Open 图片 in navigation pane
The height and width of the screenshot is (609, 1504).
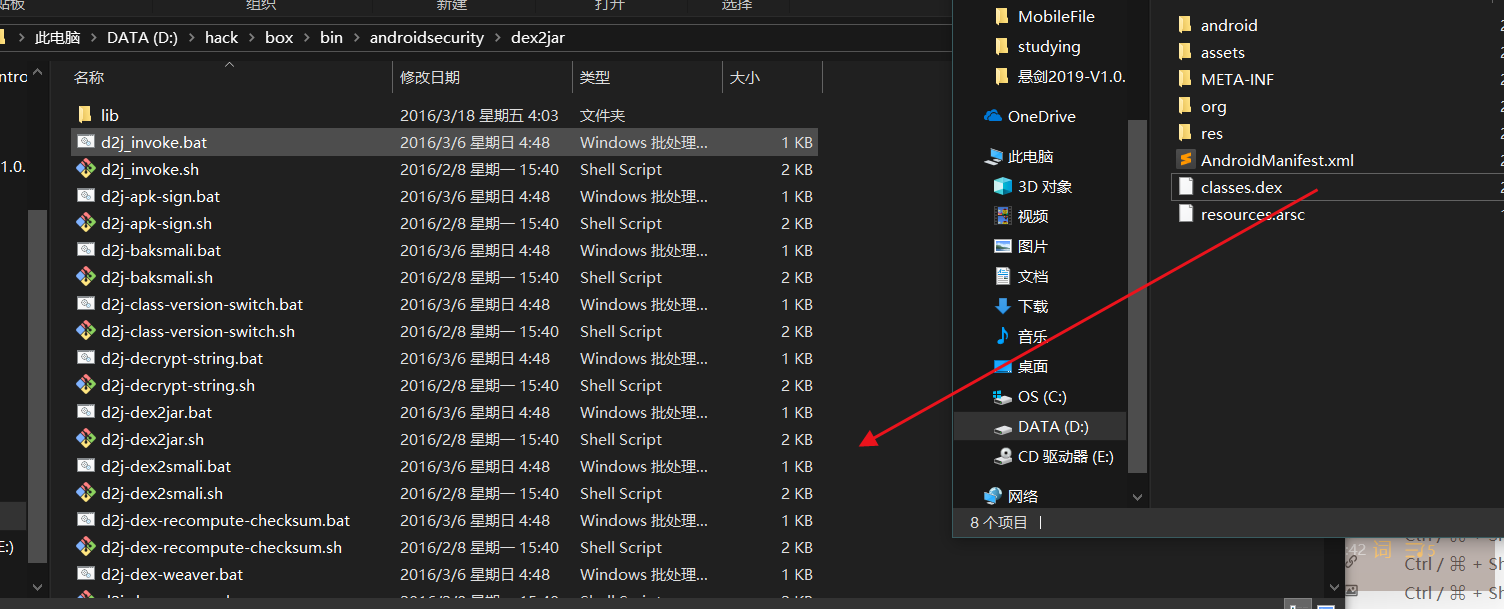click(1033, 246)
